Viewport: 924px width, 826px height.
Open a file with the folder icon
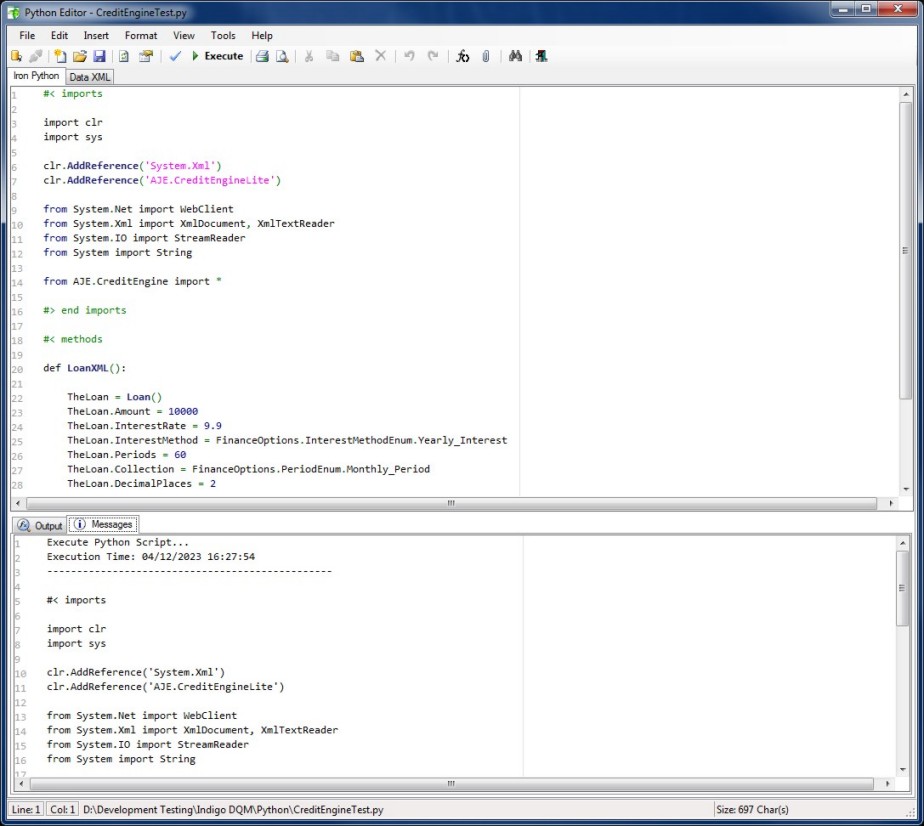pos(79,57)
